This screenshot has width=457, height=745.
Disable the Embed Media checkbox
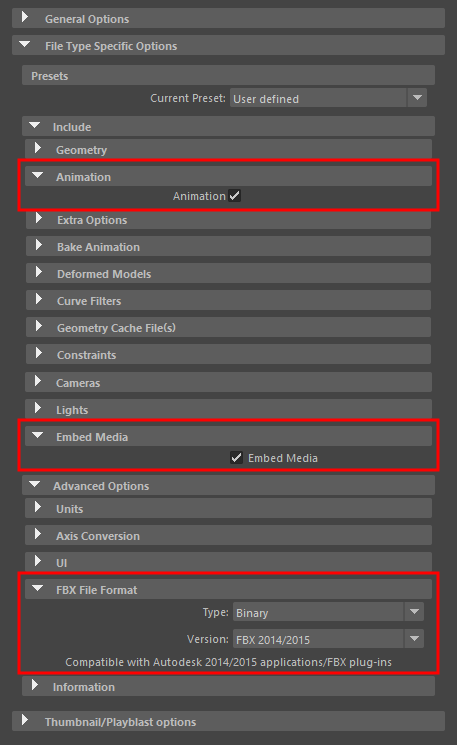point(237,458)
